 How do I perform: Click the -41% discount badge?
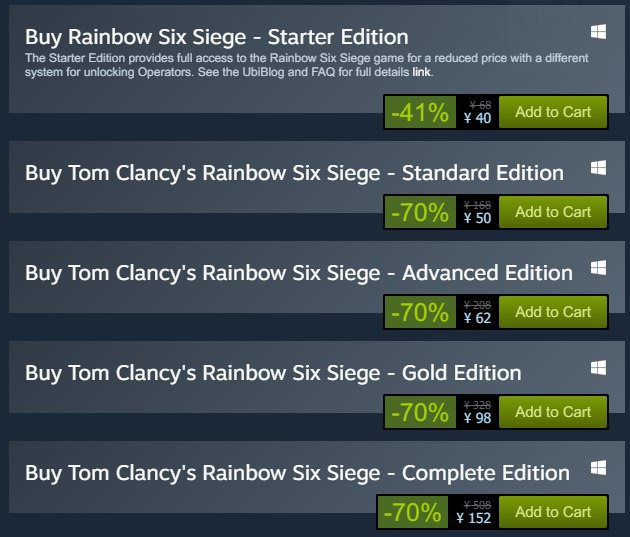click(x=420, y=113)
